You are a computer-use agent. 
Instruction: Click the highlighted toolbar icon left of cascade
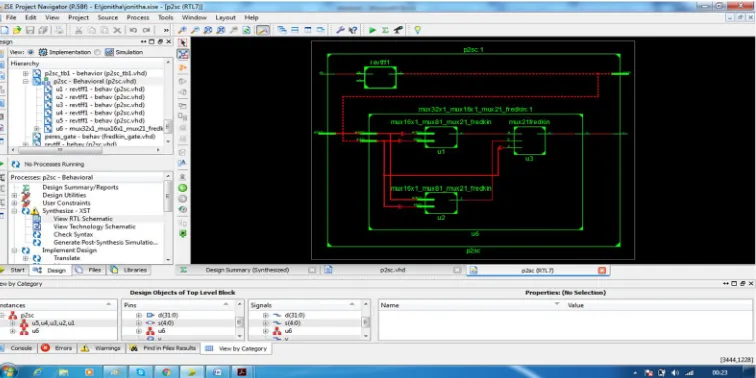click(x=263, y=30)
